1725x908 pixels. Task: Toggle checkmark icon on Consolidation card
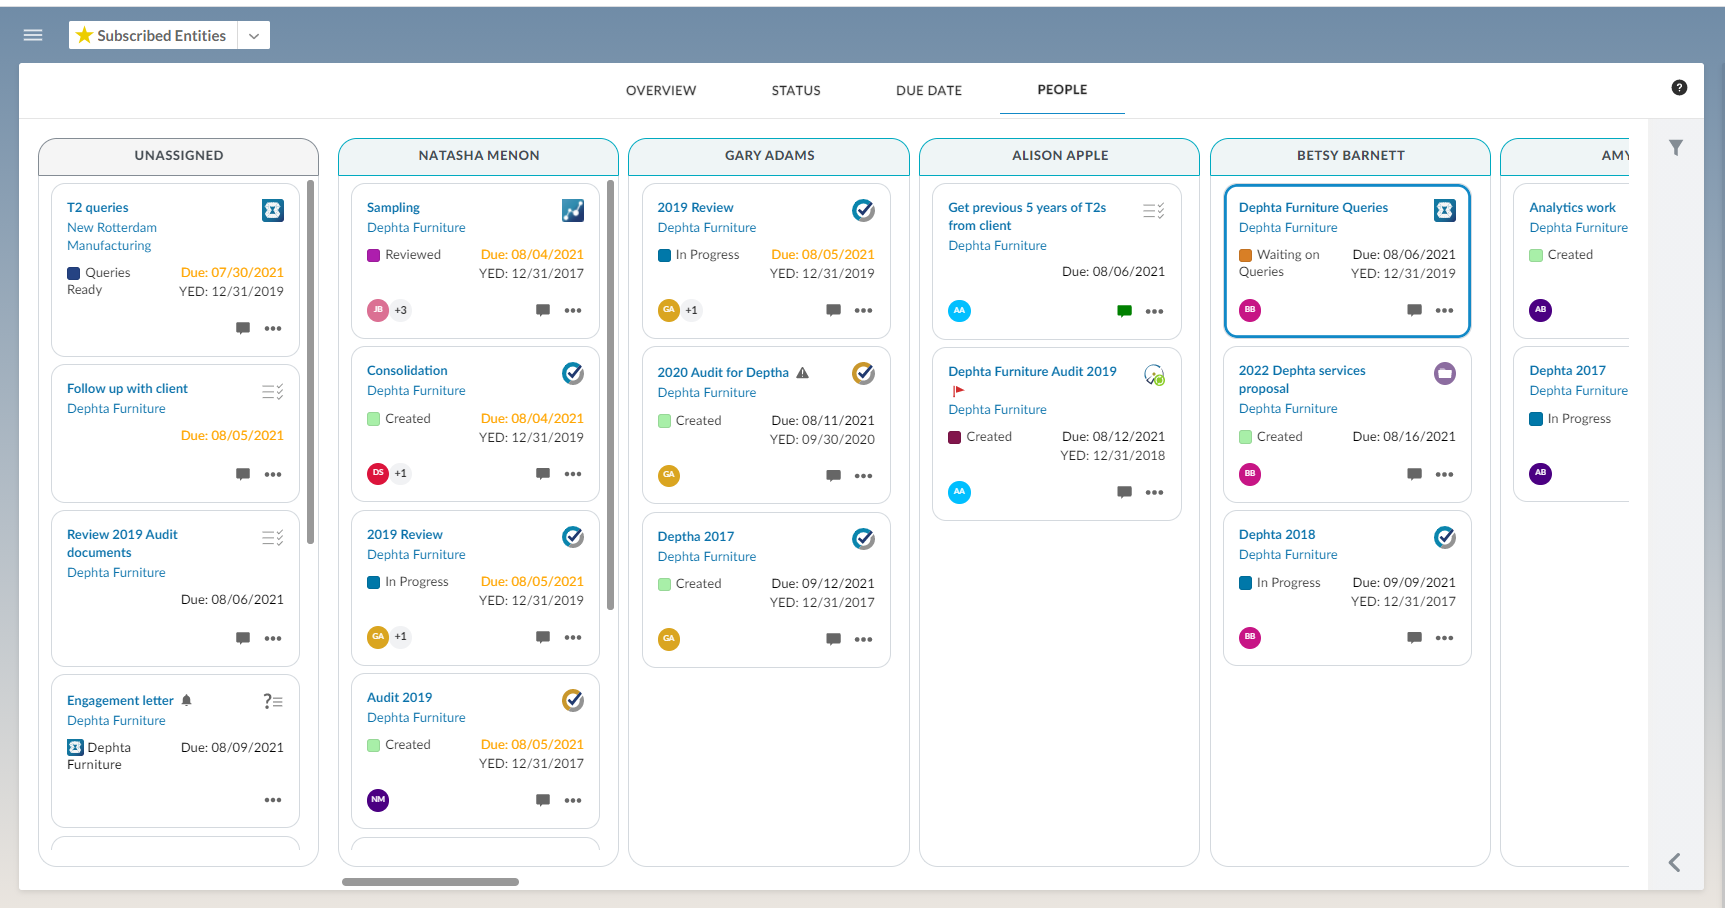click(572, 373)
